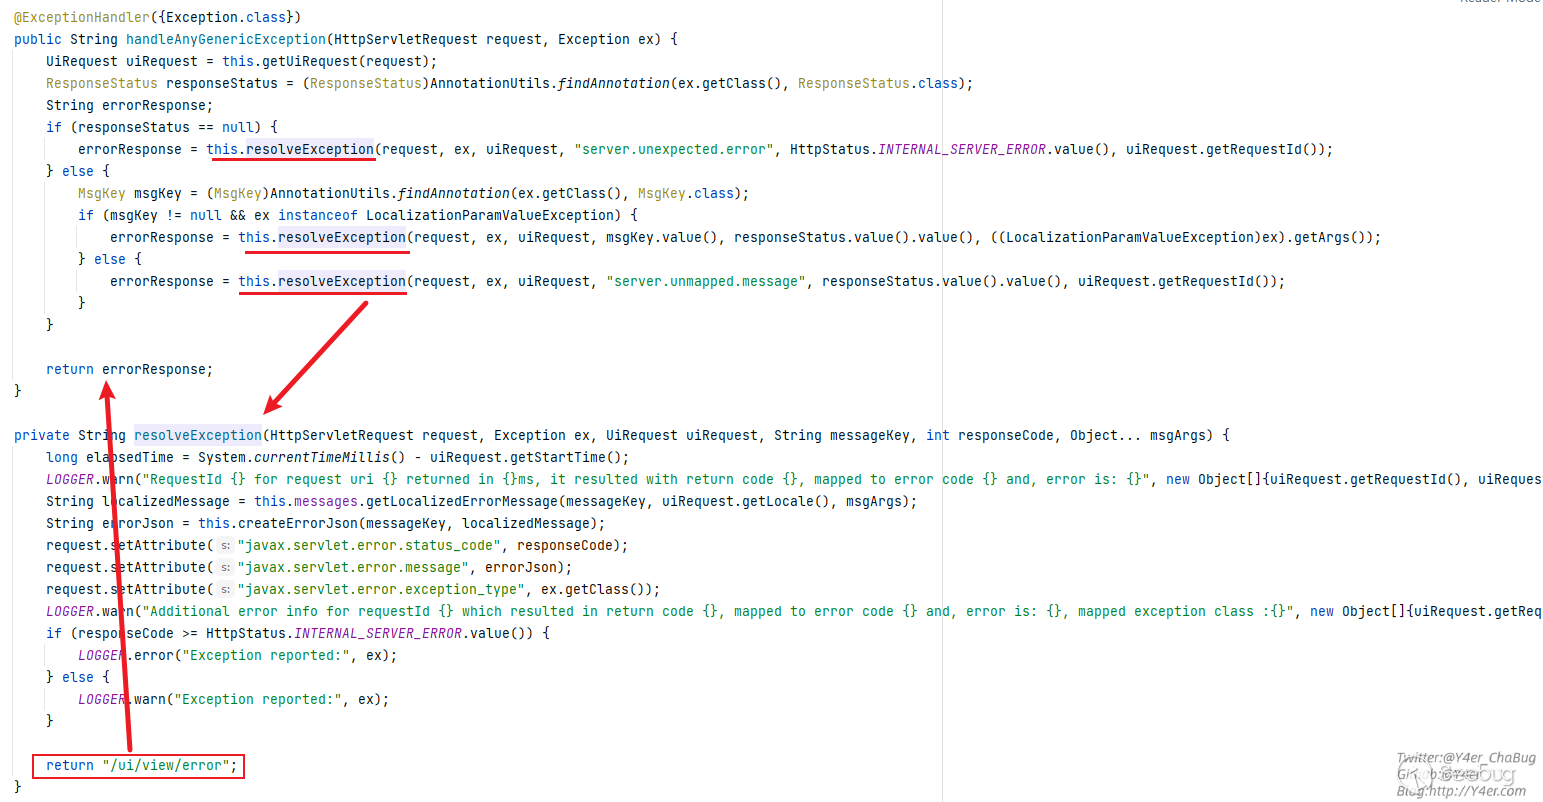1543x802 pixels.
Task: Click the getUiRequest method call
Action: [x=314, y=61]
